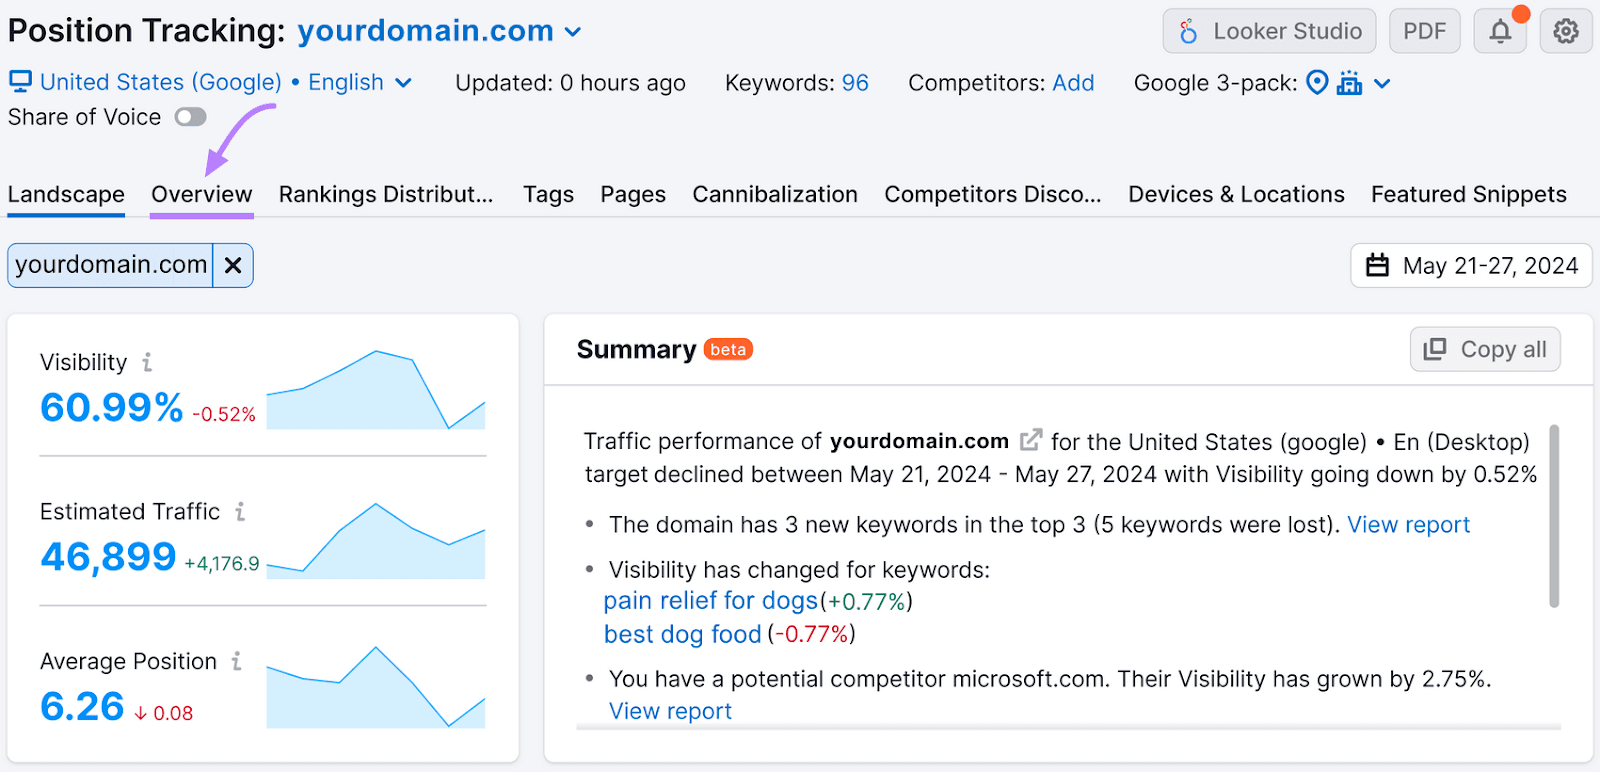Connect to Looker Studio
The image size is (1600, 772).
click(1268, 31)
